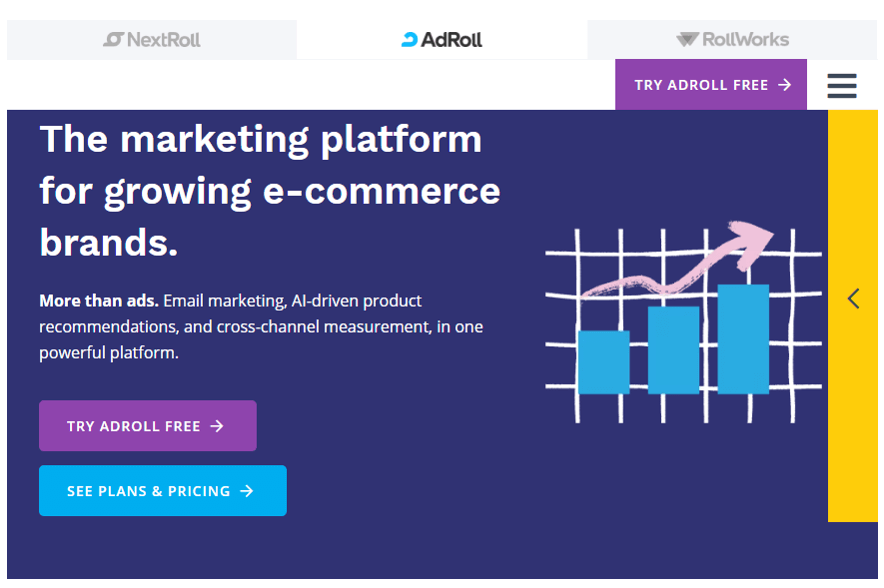Open the hamburger navigation menu
The width and height of the screenshot is (884, 588).
842,86
